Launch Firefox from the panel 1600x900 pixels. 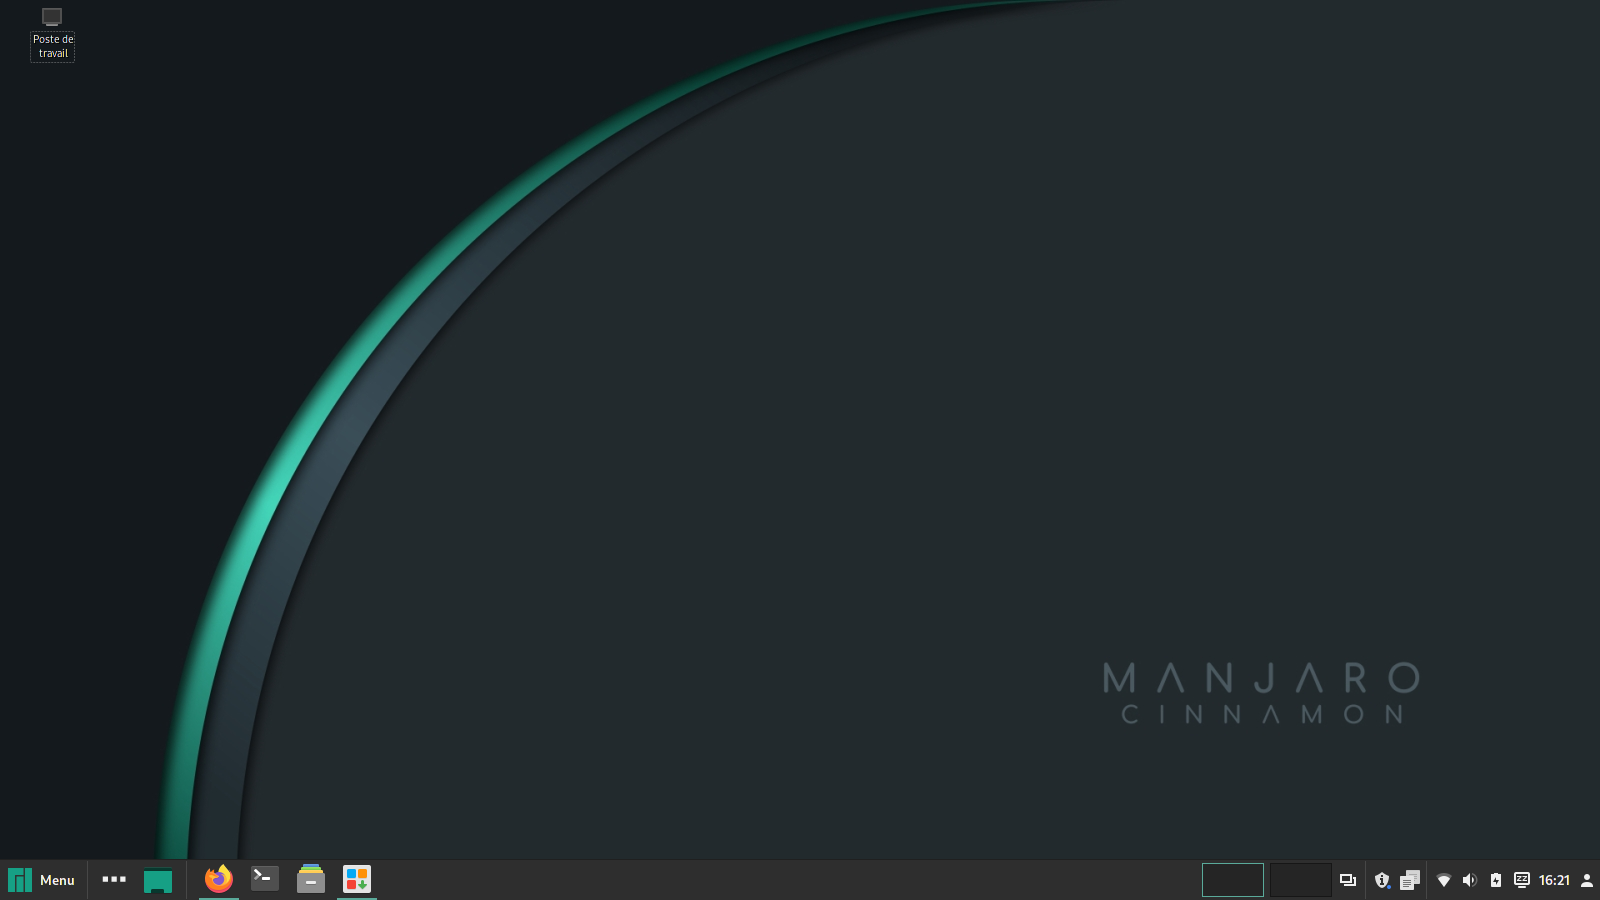(218, 879)
